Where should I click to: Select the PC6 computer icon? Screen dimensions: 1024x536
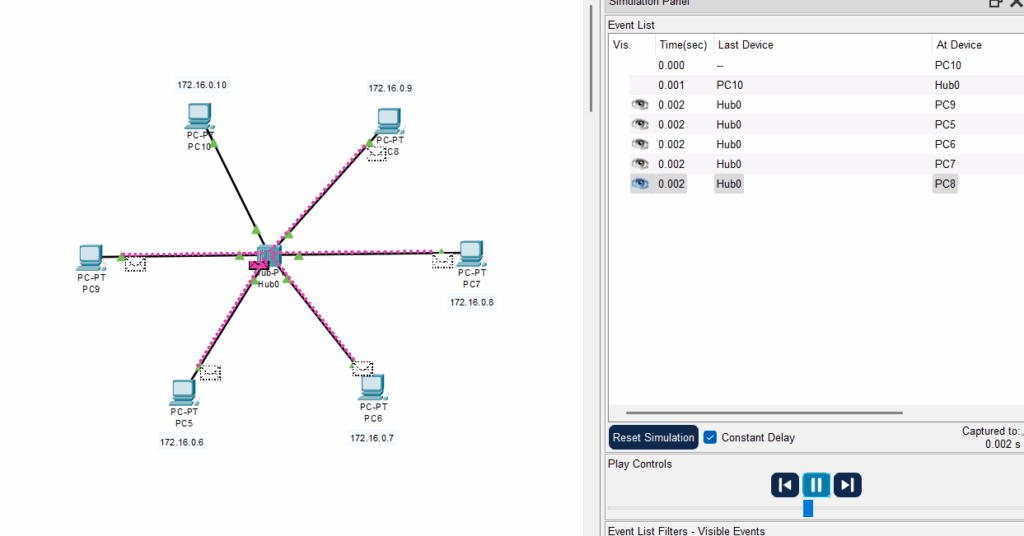click(x=372, y=388)
